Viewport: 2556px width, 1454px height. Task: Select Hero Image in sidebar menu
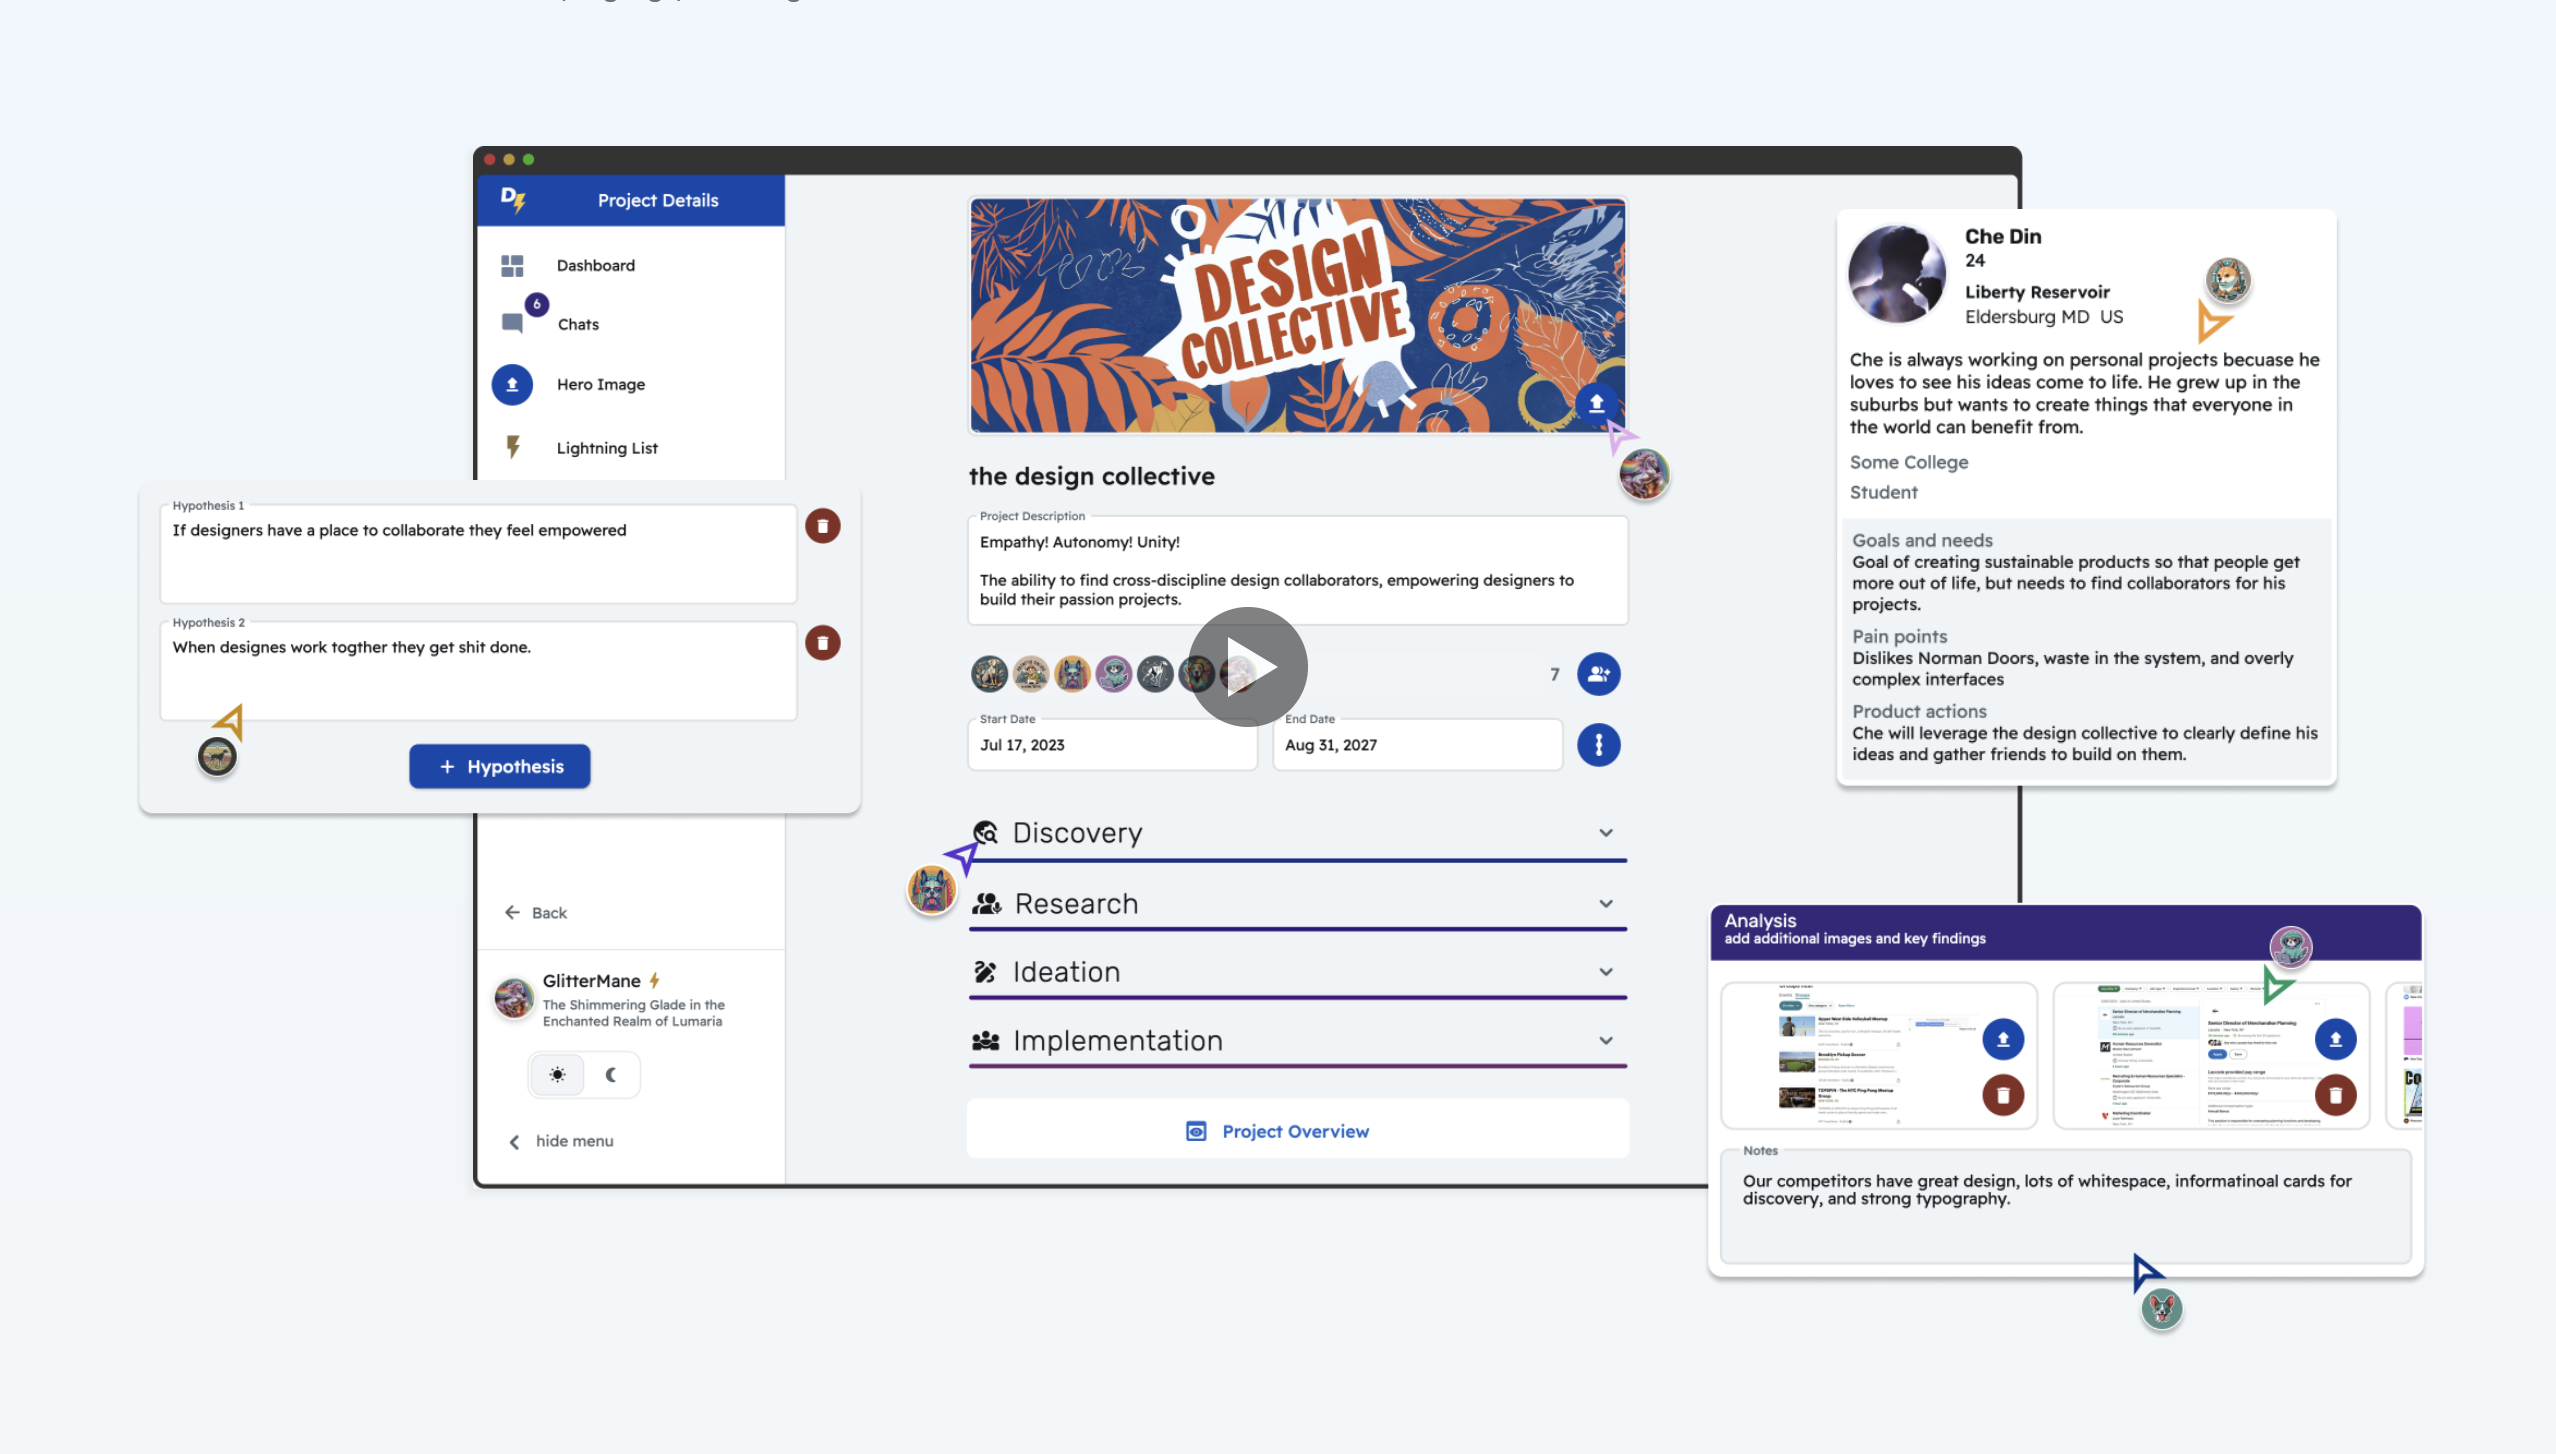pos(600,384)
